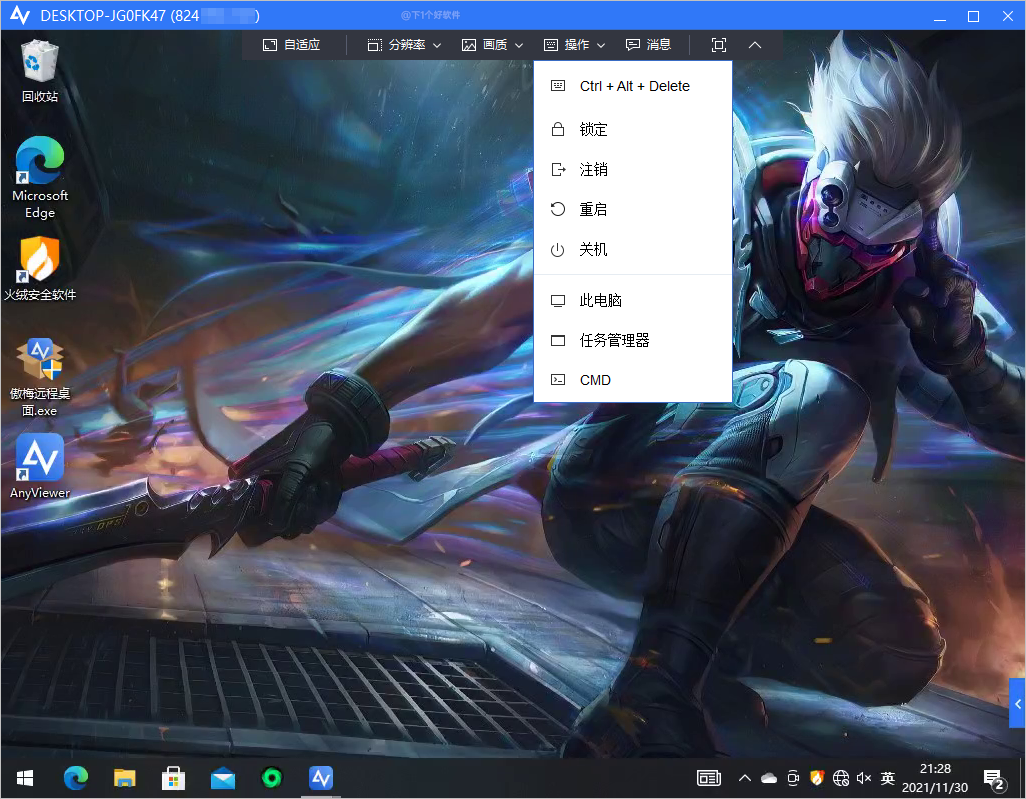Open the 回收站 (Recycle Bin) desktop icon
This screenshot has width=1026, height=799.
[x=40, y=71]
